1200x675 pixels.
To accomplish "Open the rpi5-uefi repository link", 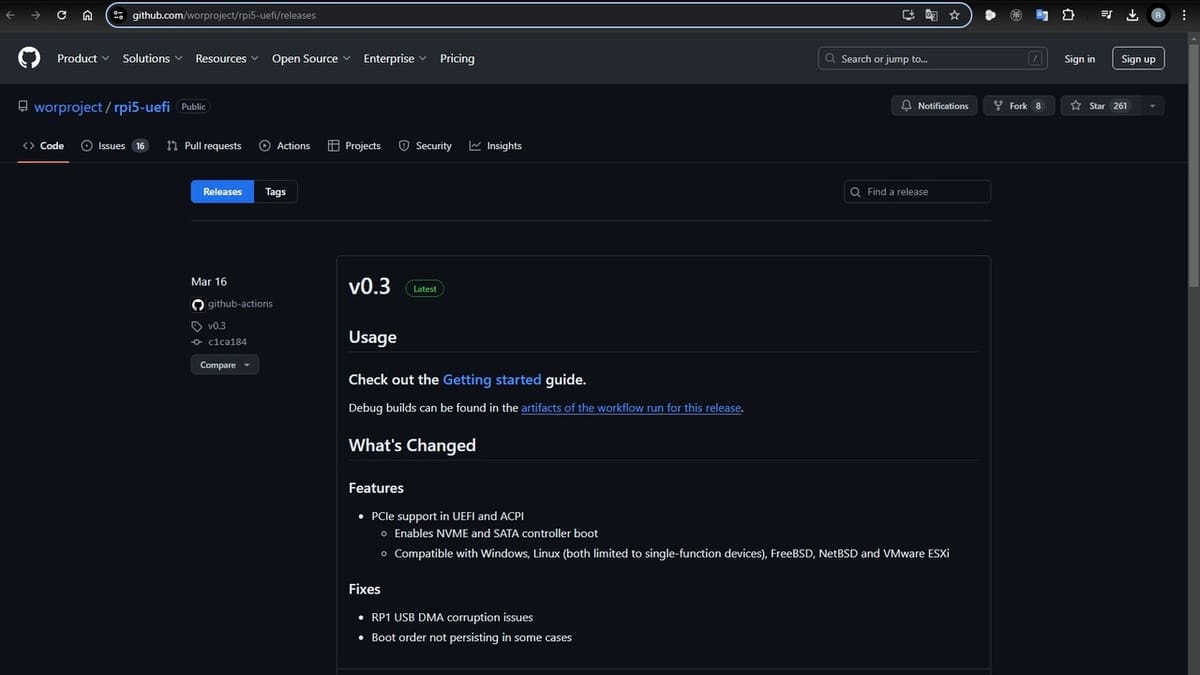I will pyautogui.click(x=142, y=106).
